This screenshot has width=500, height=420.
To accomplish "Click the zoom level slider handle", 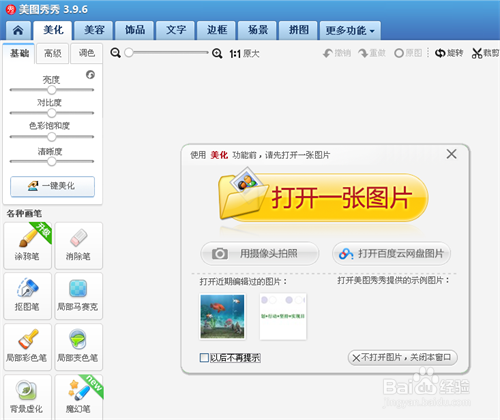I will [x=129, y=53].
